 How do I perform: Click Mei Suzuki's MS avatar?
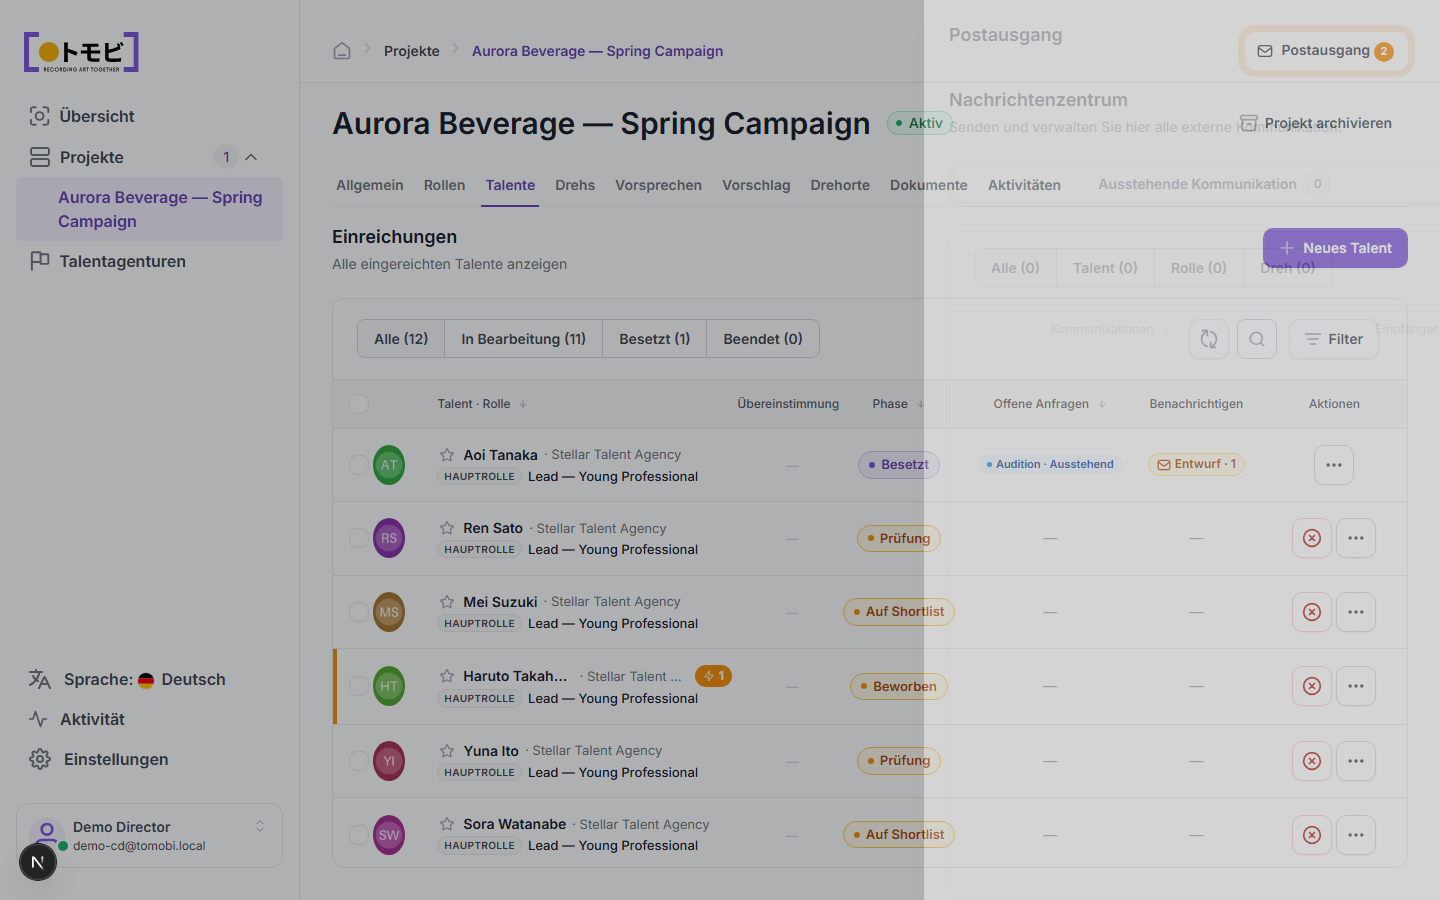(389, 612)
